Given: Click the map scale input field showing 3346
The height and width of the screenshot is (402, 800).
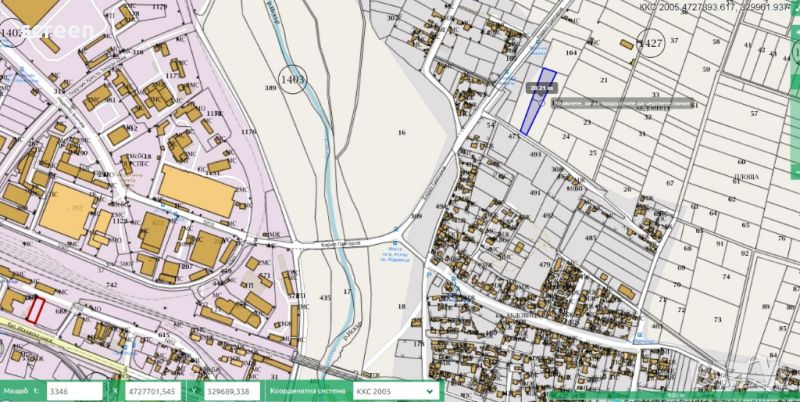Looking at the screenshot, I should coord(74,391).
